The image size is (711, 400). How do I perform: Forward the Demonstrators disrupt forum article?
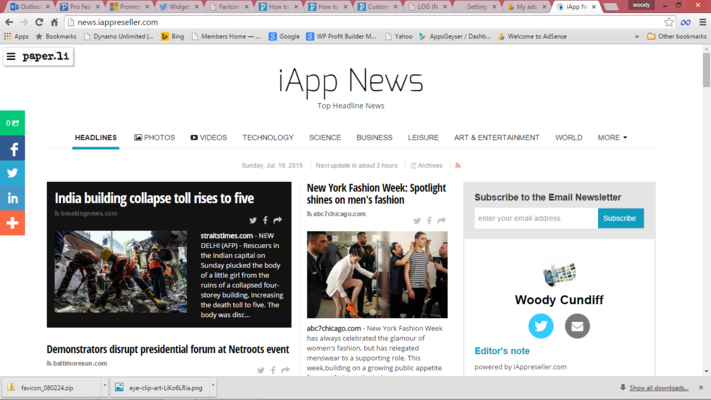pos(285,371)
